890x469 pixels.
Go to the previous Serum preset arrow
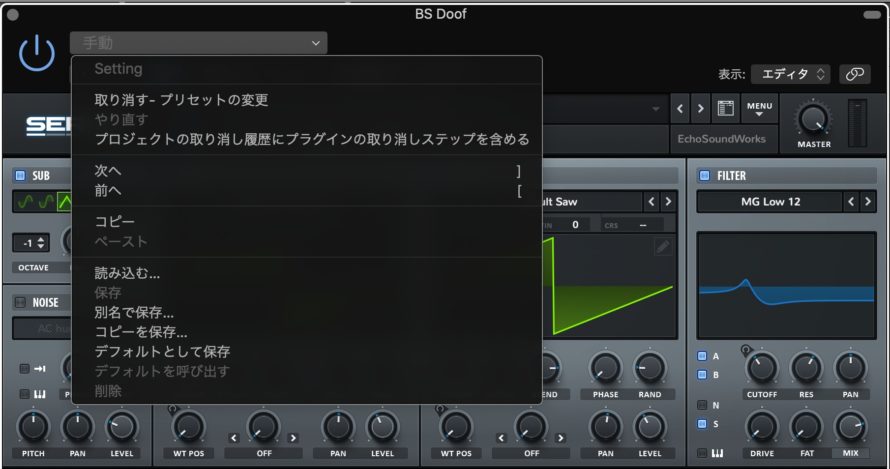679,108
